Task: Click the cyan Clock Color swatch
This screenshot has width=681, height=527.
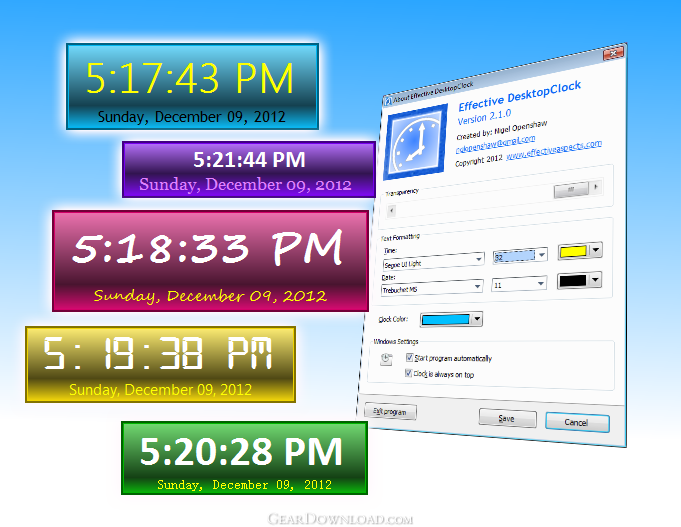Action: pyautogui.click(x=446, y=320)
